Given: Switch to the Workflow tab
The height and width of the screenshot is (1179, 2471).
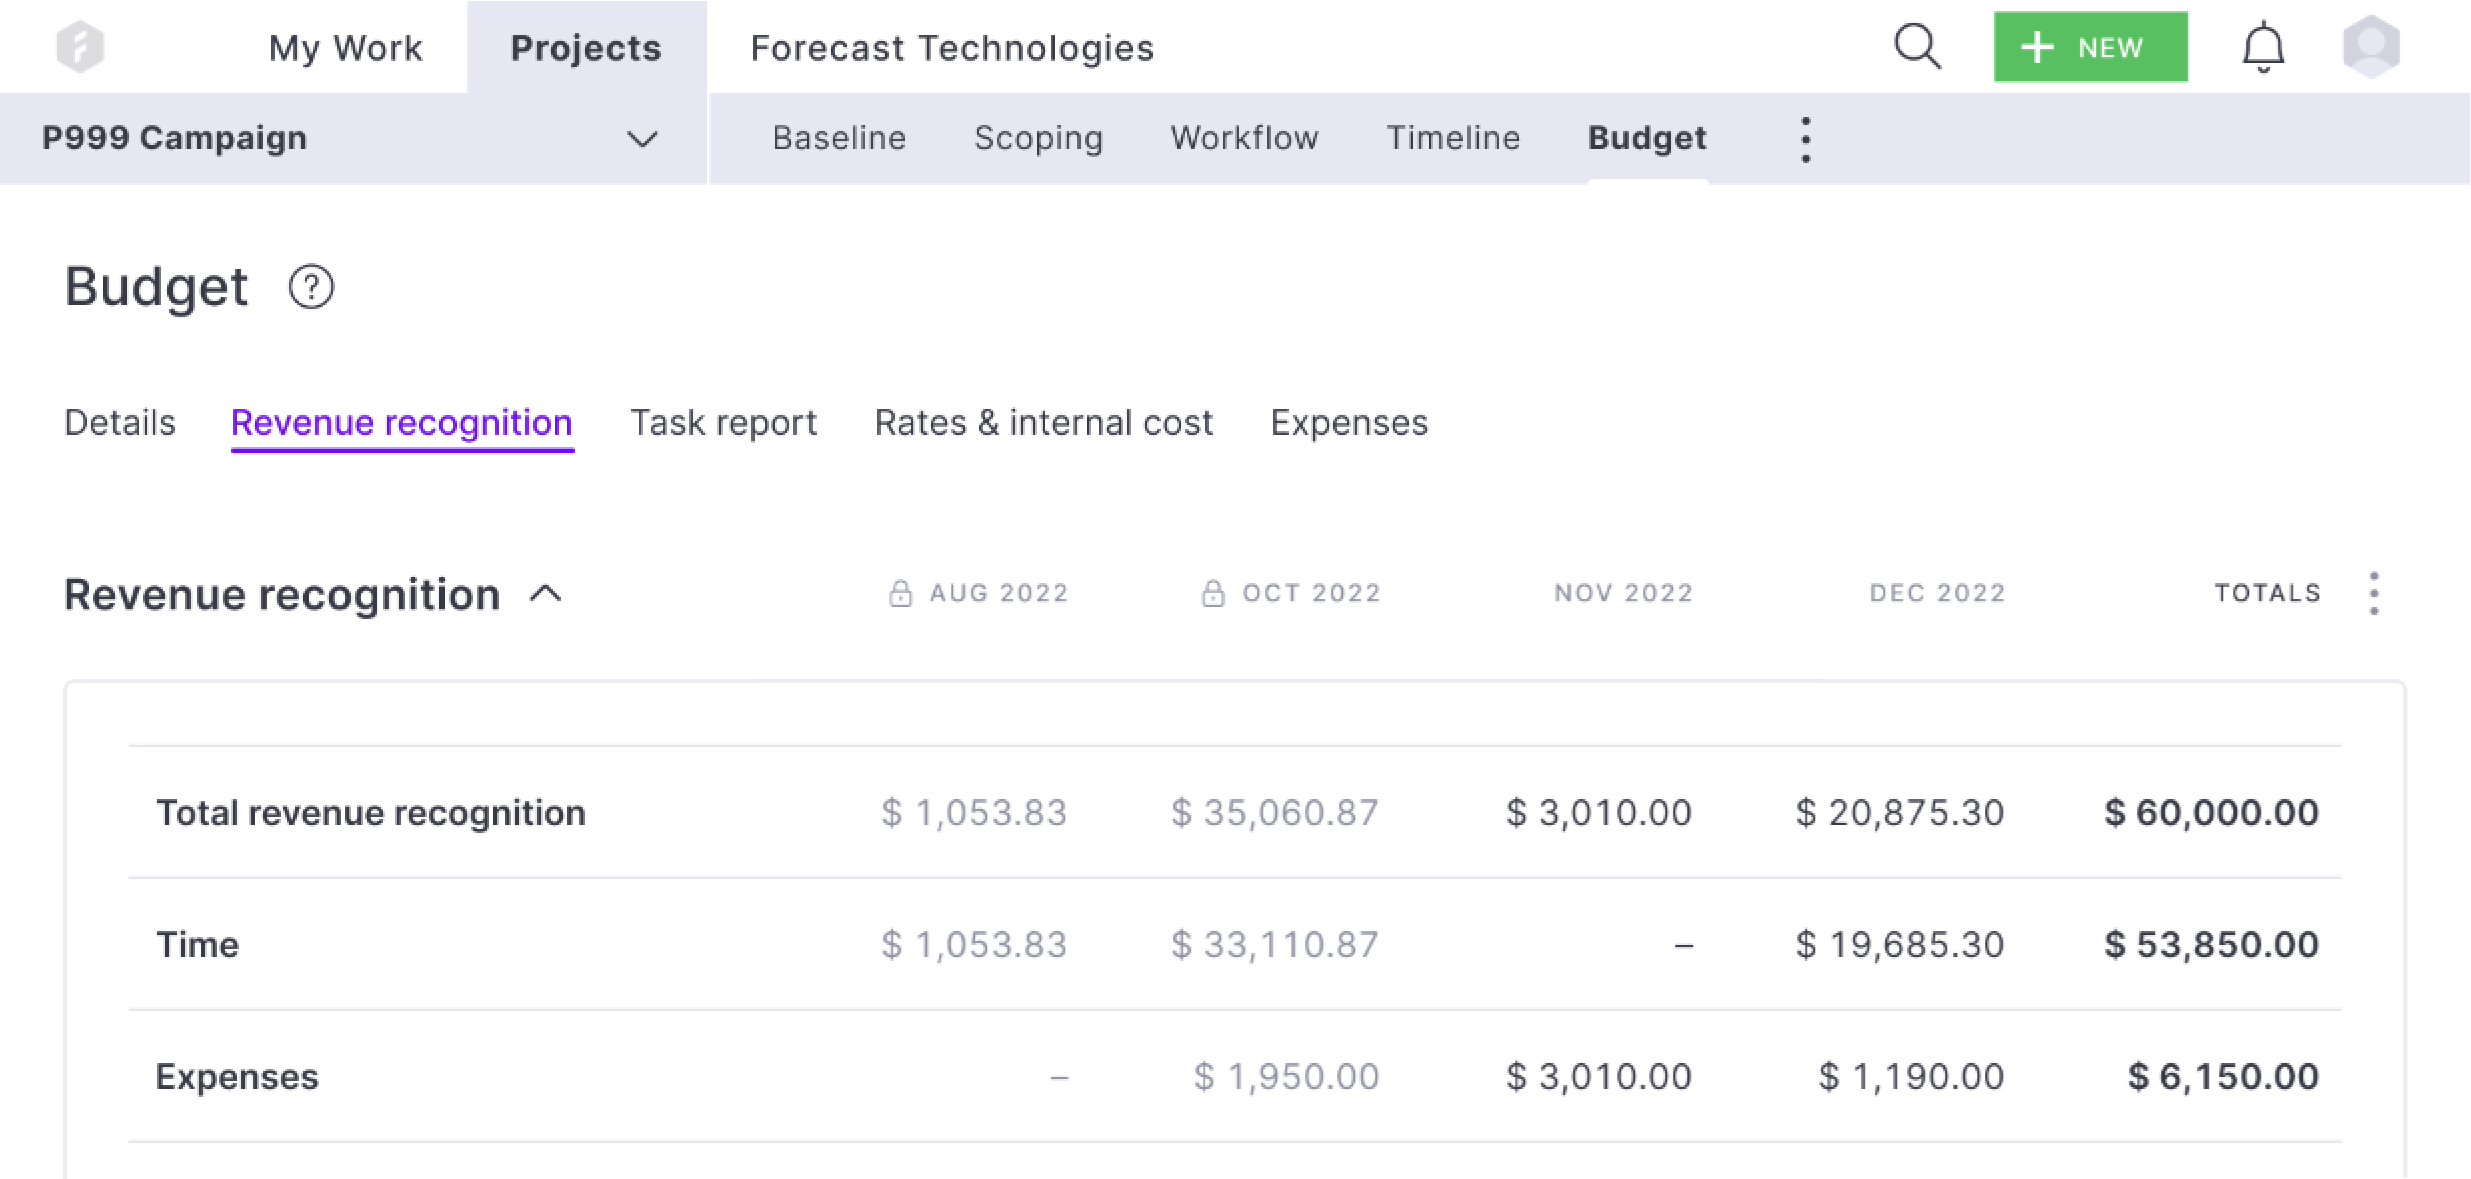Looking at the screenshot, I should 1243,138.
